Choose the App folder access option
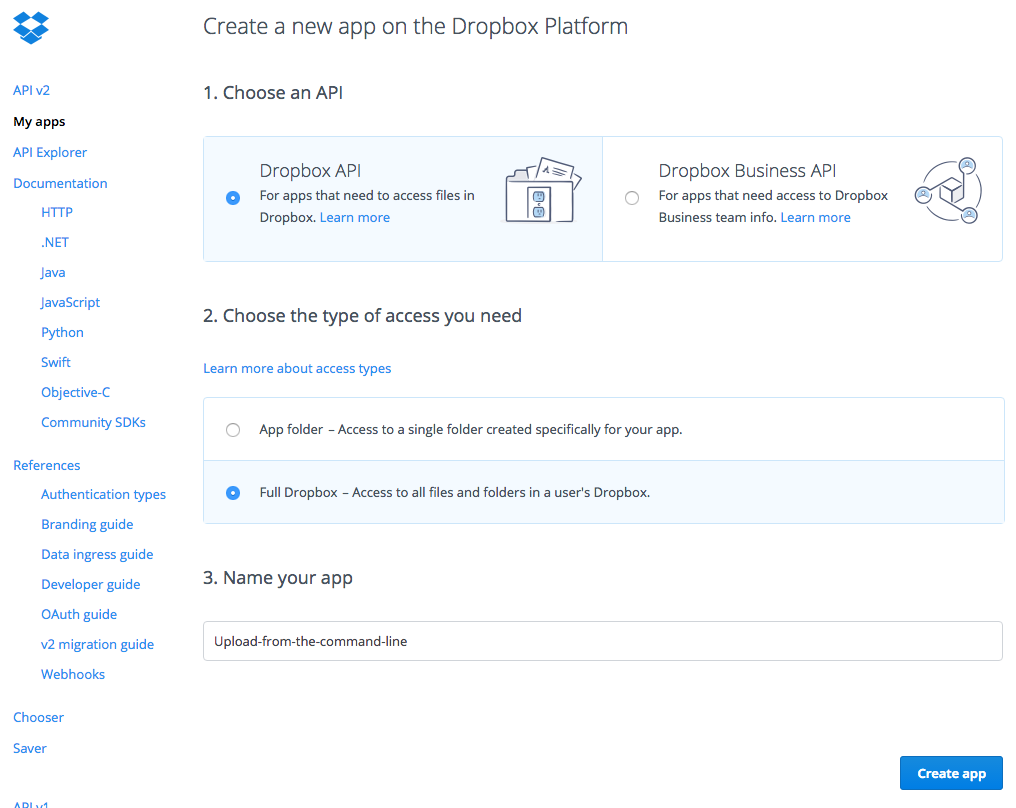1016x808 pixels. (233, 430)
